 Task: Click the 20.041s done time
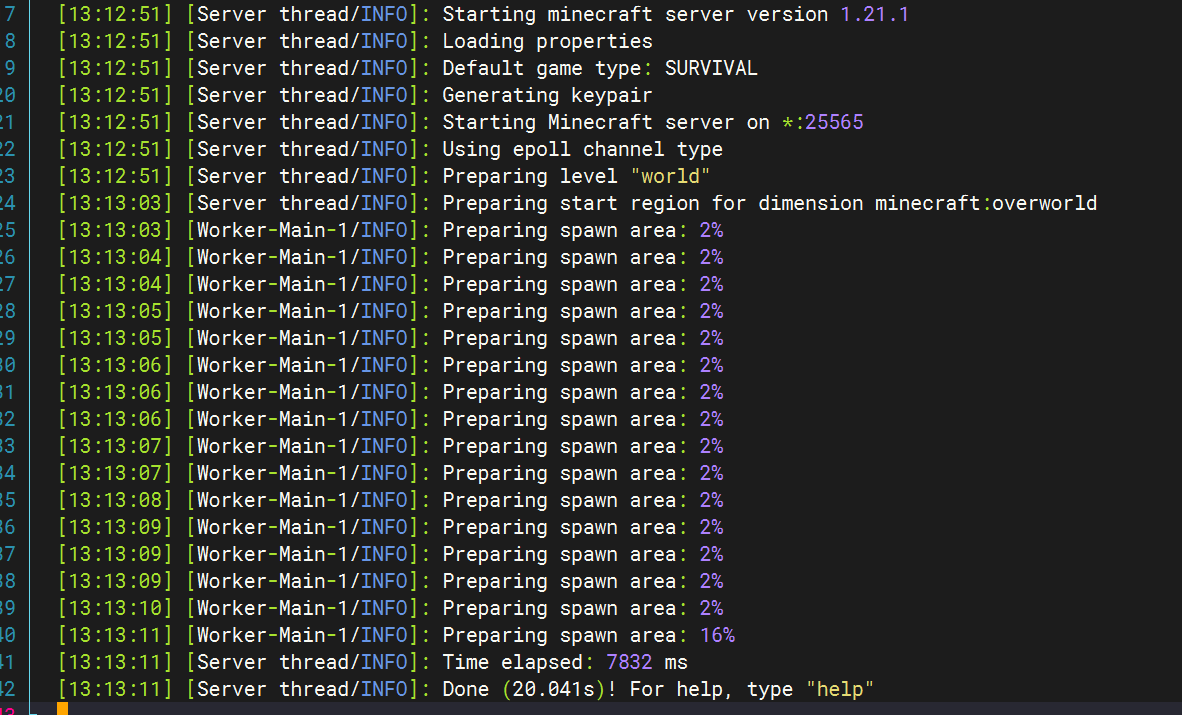pos(553,689)
